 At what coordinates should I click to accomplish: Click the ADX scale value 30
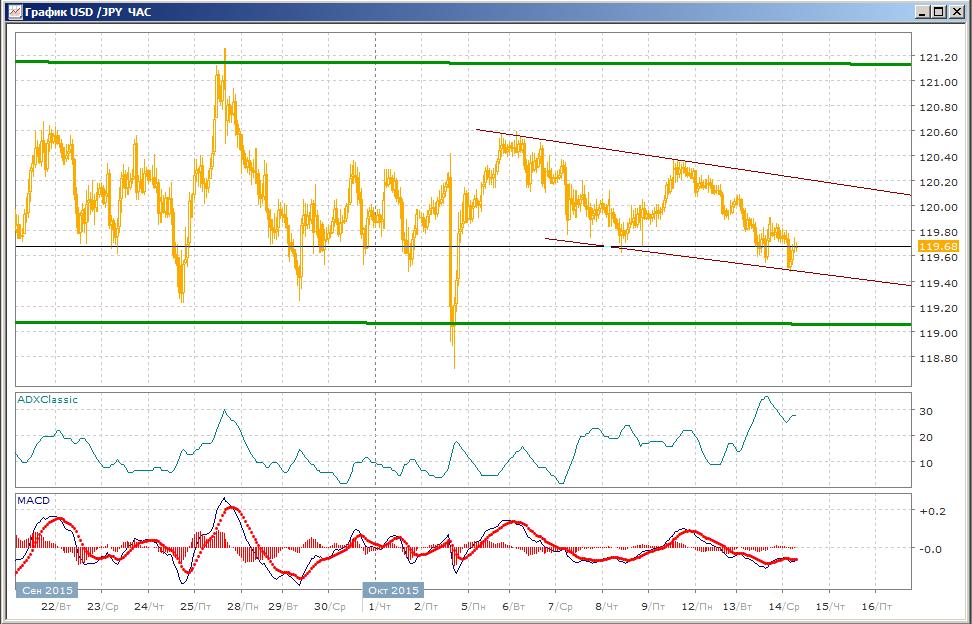point(926,412)
